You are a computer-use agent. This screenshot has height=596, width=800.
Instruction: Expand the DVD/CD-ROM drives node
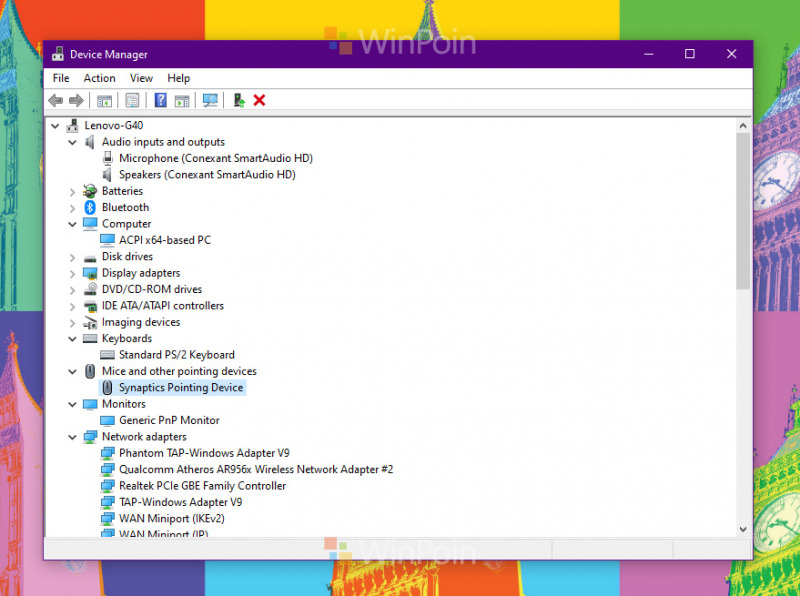72,290
